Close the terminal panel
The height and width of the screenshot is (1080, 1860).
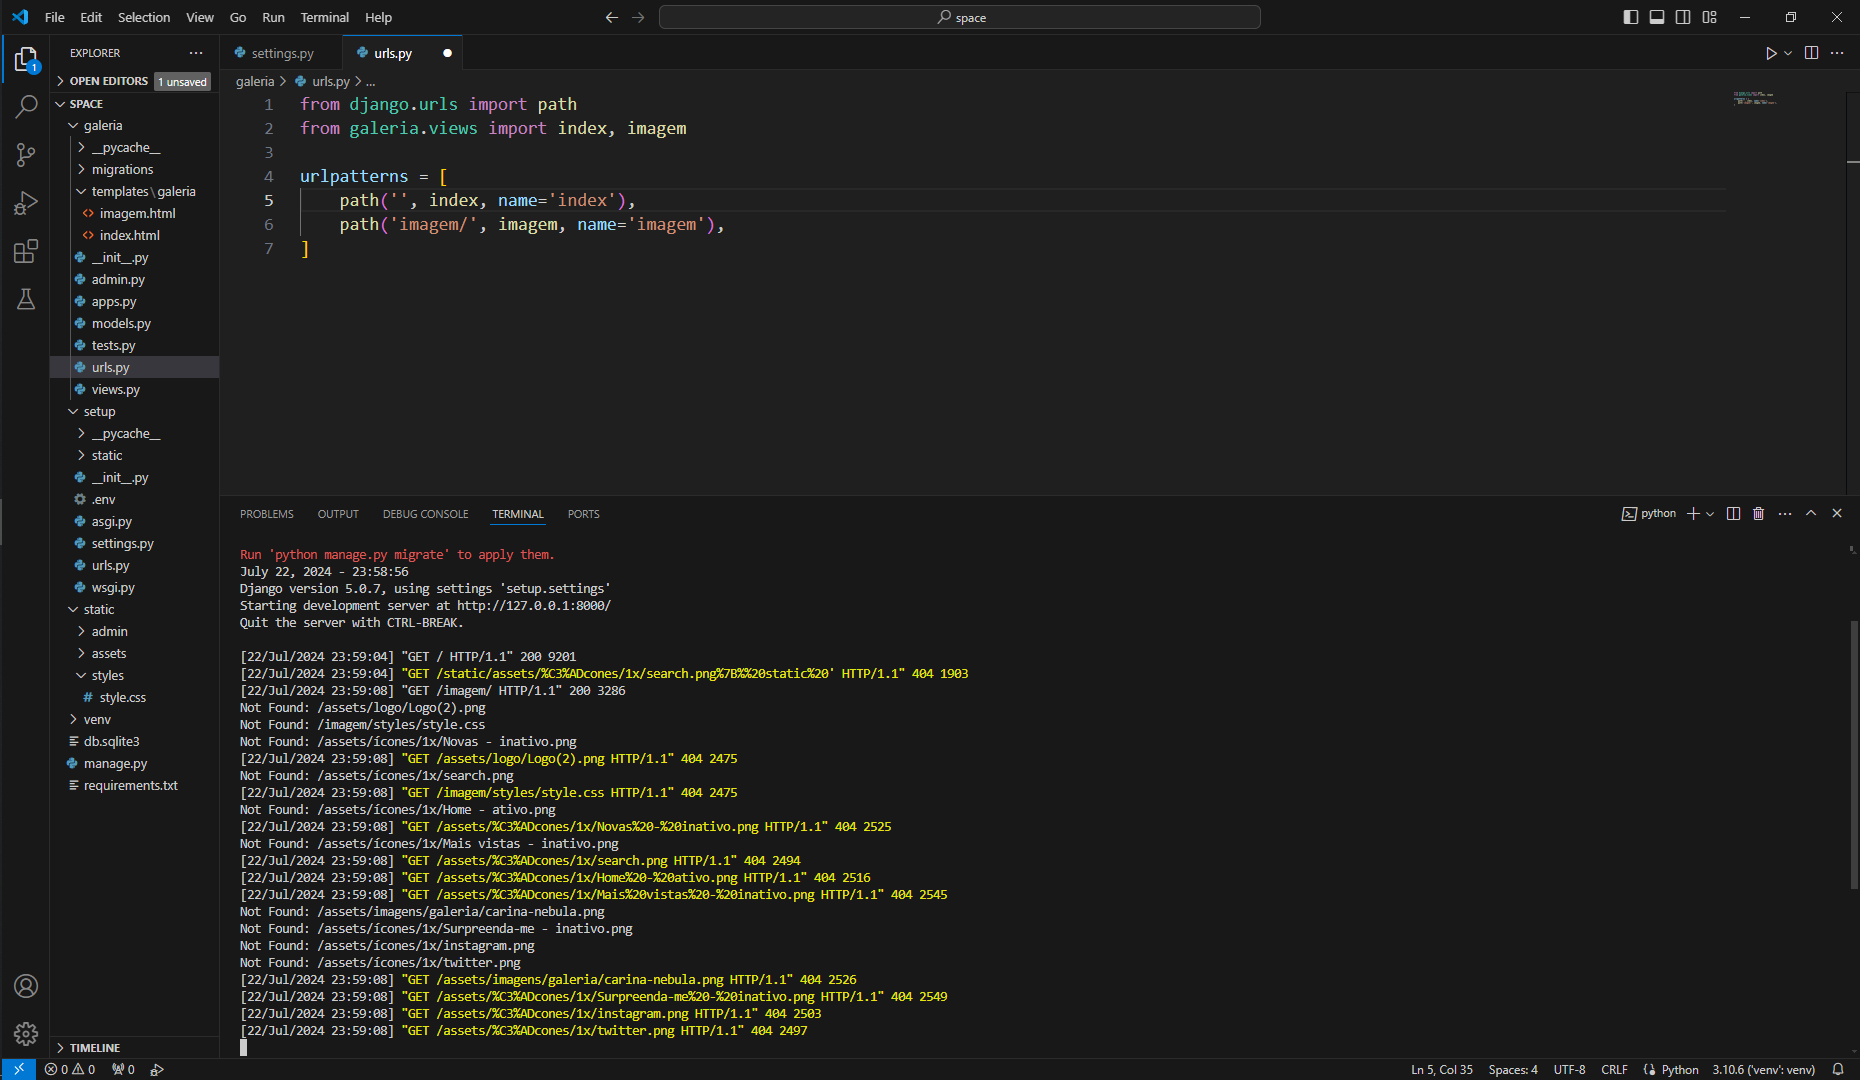[1837, 513]
